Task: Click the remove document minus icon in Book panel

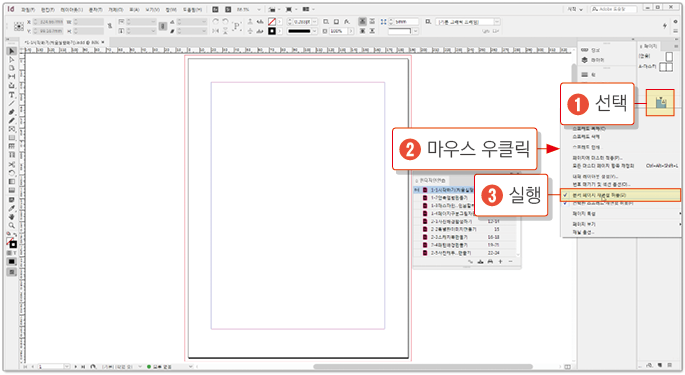Action: pyautogui.click(x=510, y=261)
